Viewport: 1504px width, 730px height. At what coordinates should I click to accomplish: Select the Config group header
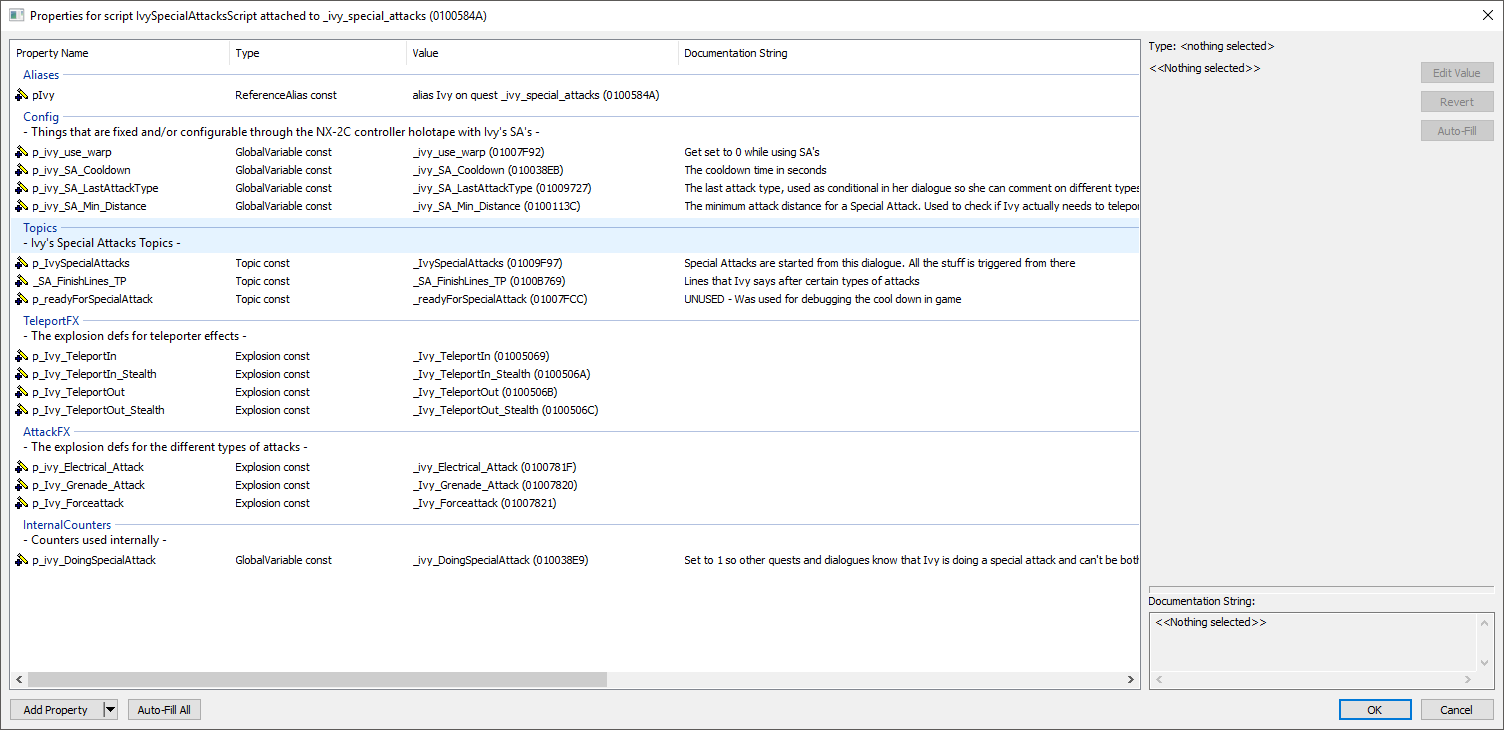point(41,117)
